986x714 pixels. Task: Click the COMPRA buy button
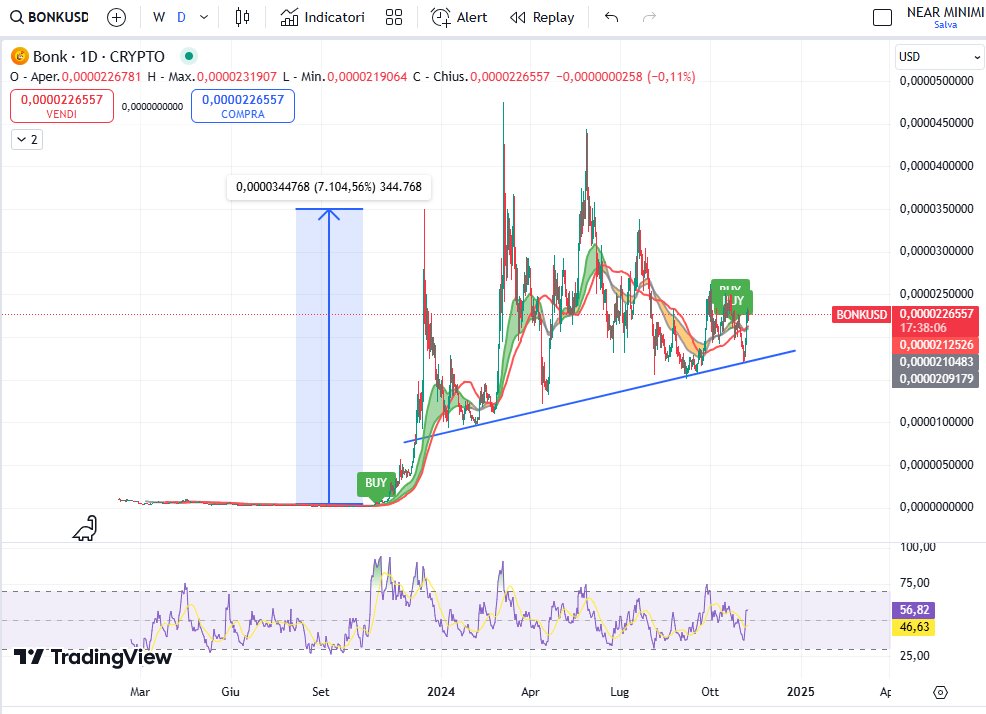243,106
